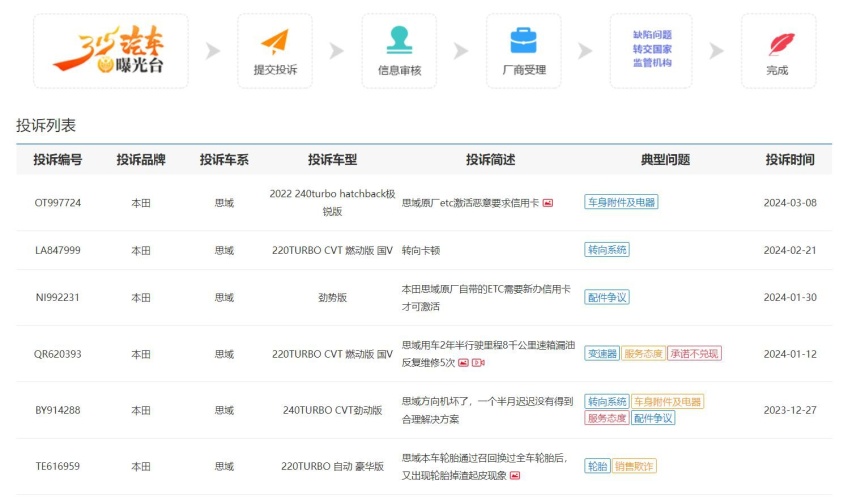852x497 pixels.
Task: Click the stamp 信息审核 icon
Action: 399,40
